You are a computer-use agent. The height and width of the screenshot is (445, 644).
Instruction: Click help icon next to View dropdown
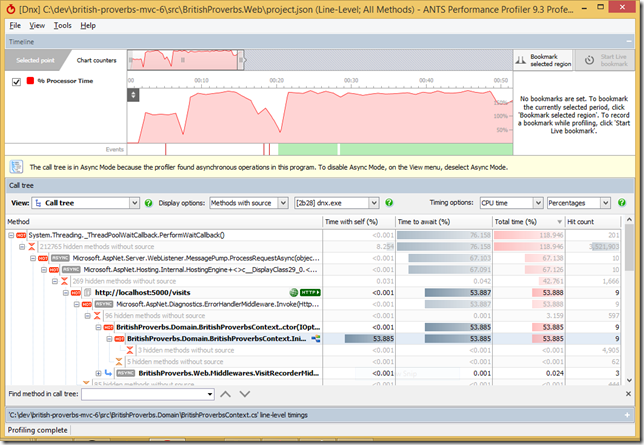click(x=149, y=203)
